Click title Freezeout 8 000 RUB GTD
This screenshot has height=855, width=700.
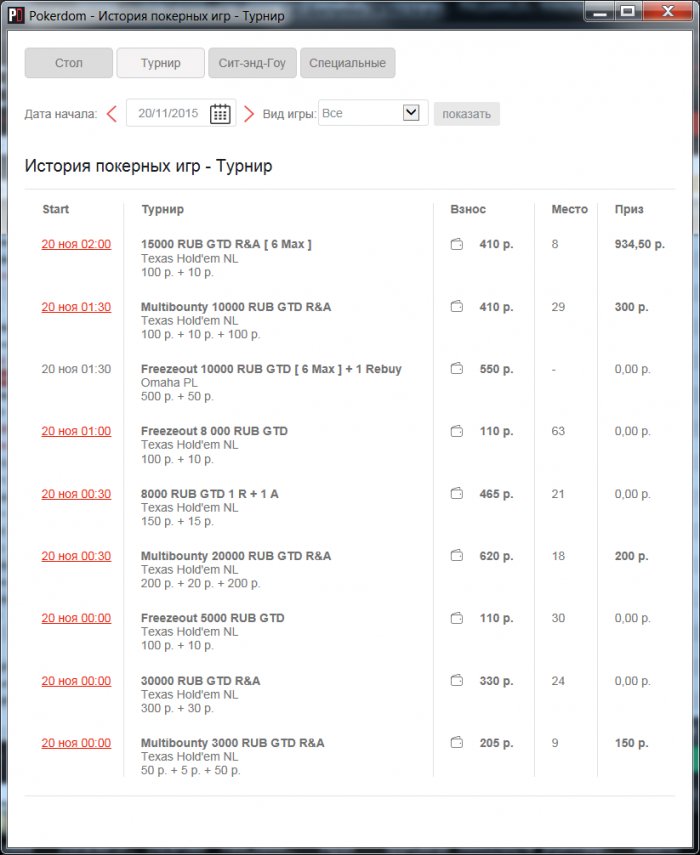click(x=214, y=431)
